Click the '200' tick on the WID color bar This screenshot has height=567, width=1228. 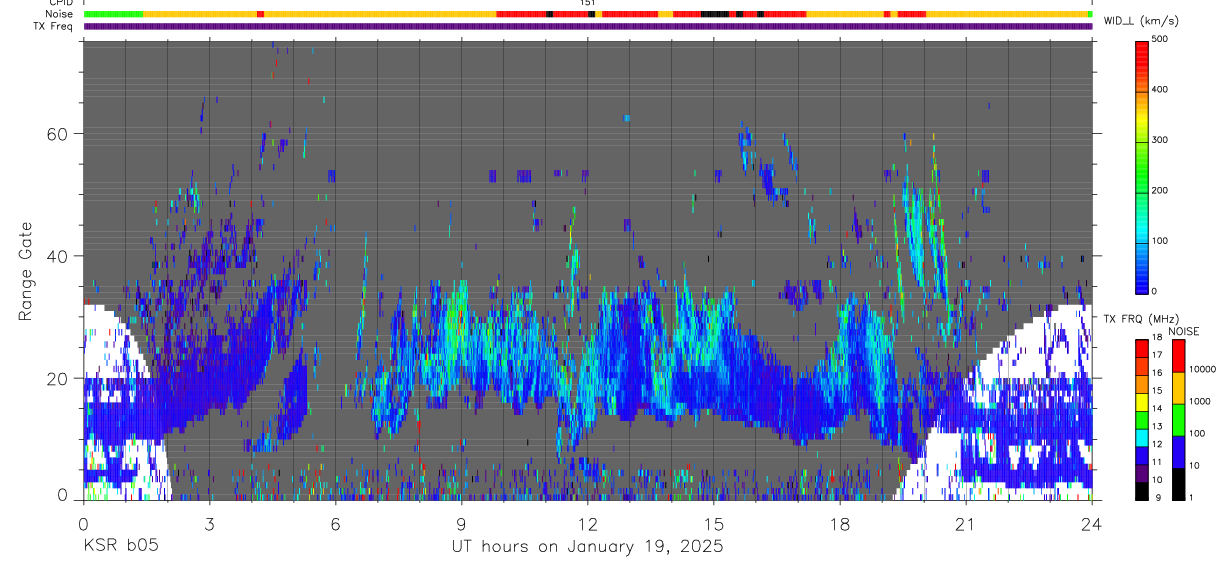[1160, 190]
